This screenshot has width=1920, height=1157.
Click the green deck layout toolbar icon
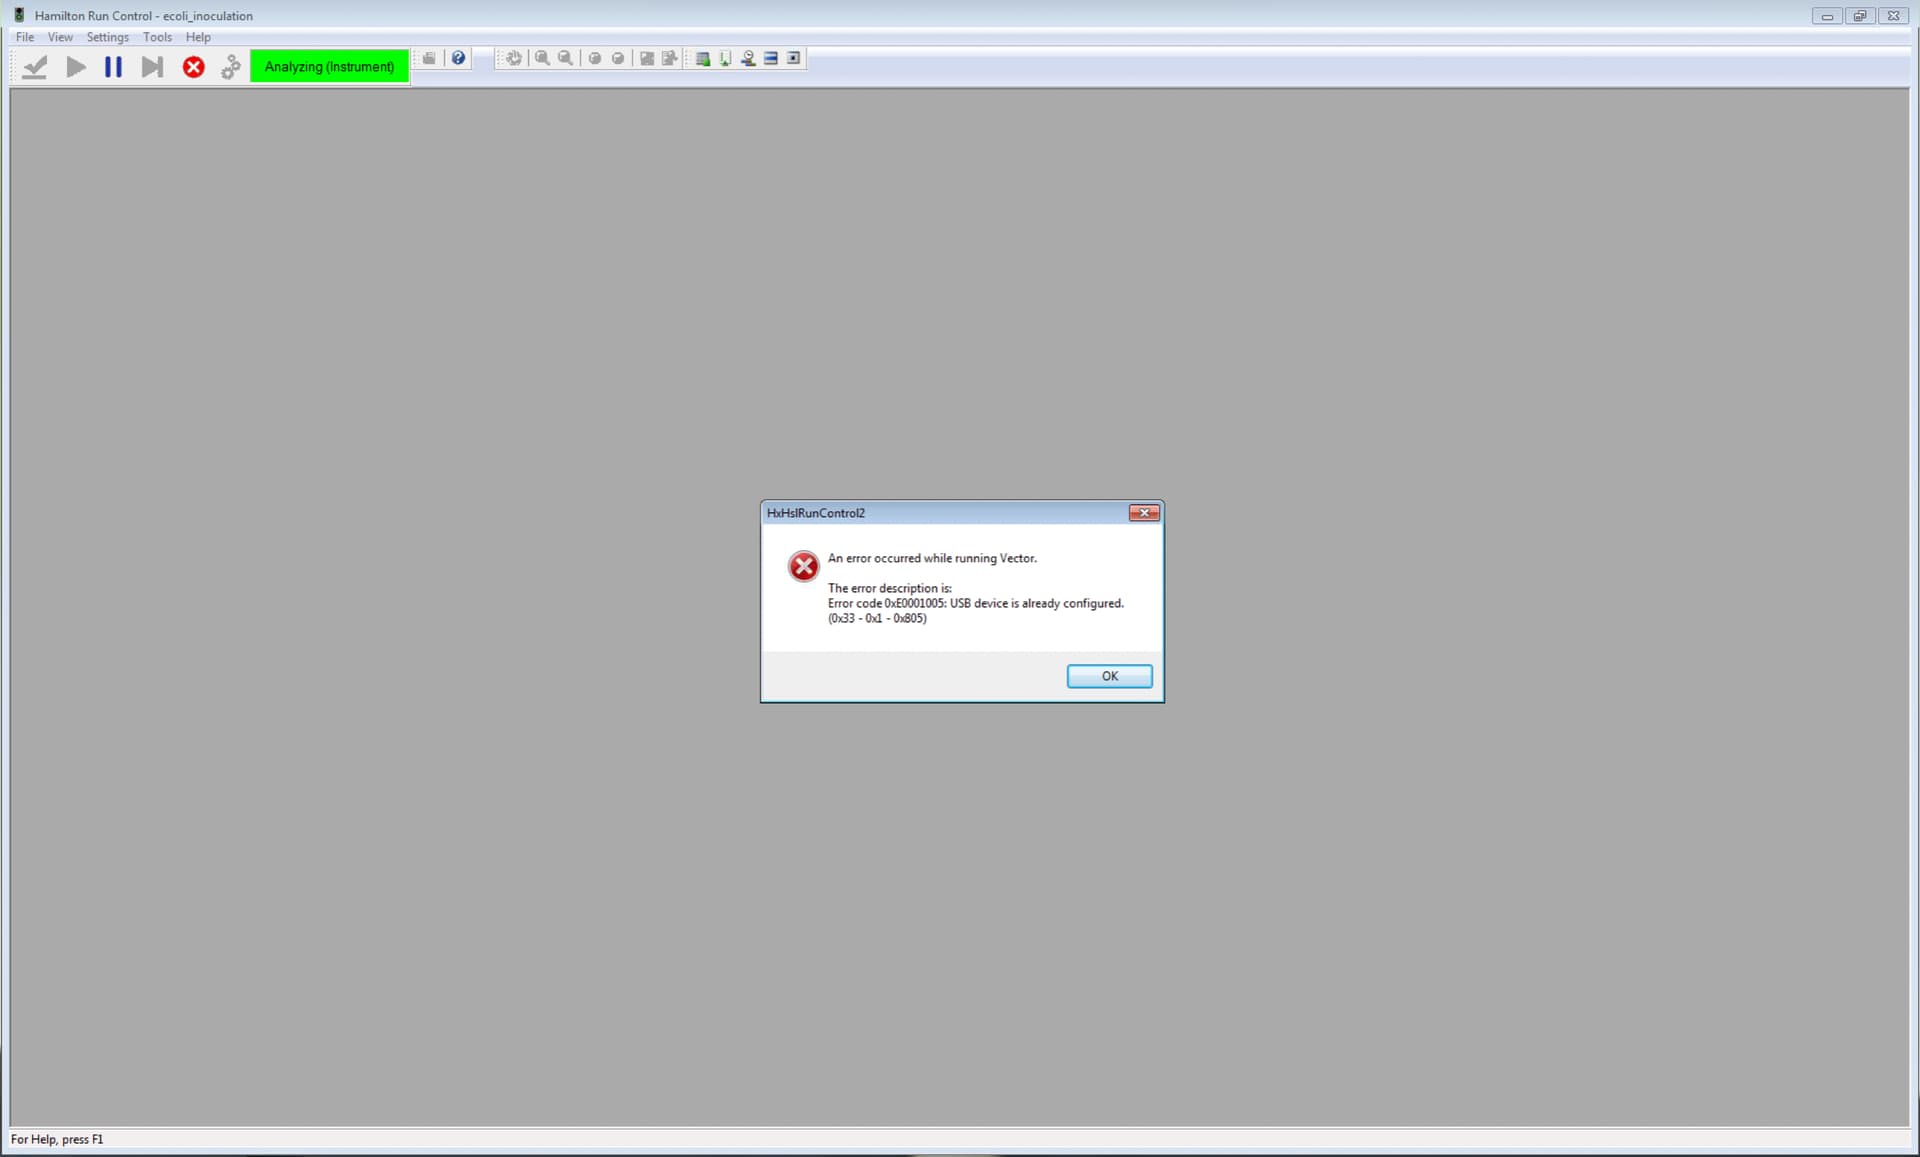(x=703, y=58)
